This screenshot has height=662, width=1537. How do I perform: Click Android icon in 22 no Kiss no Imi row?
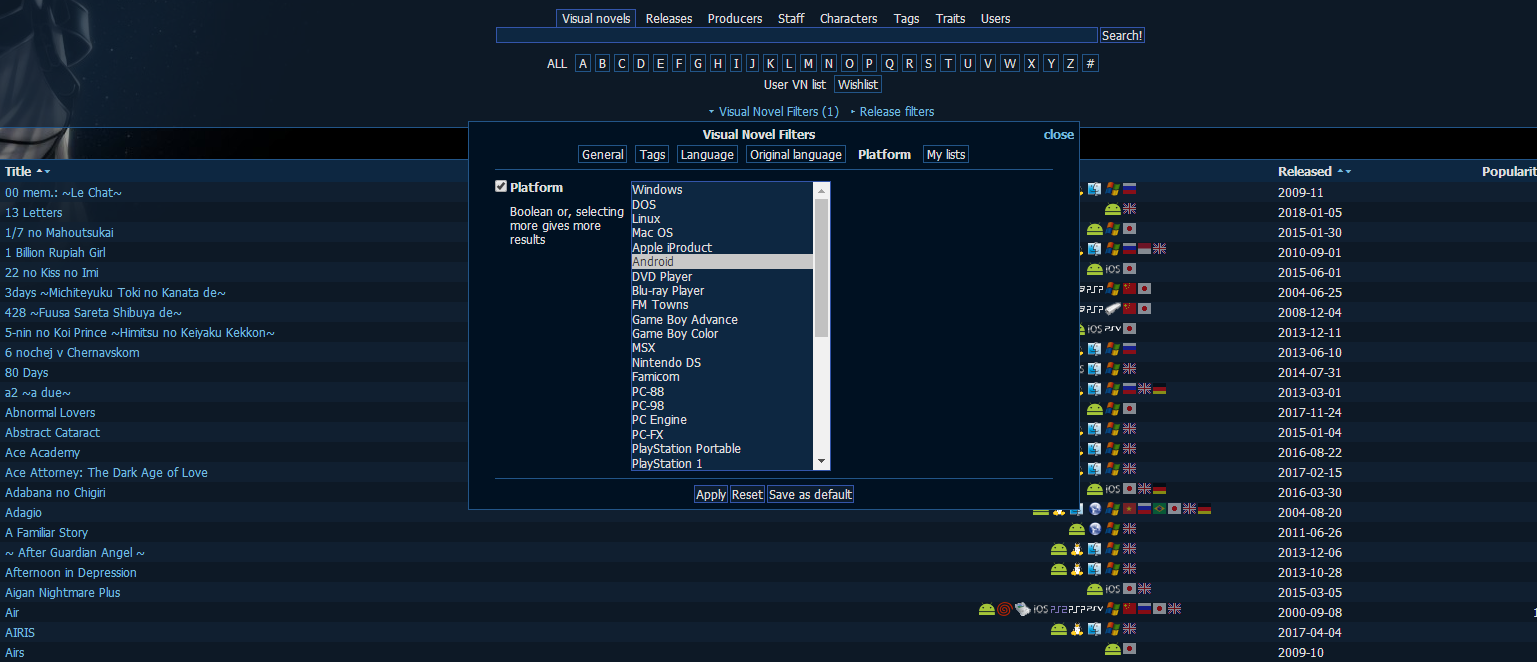1094,269
